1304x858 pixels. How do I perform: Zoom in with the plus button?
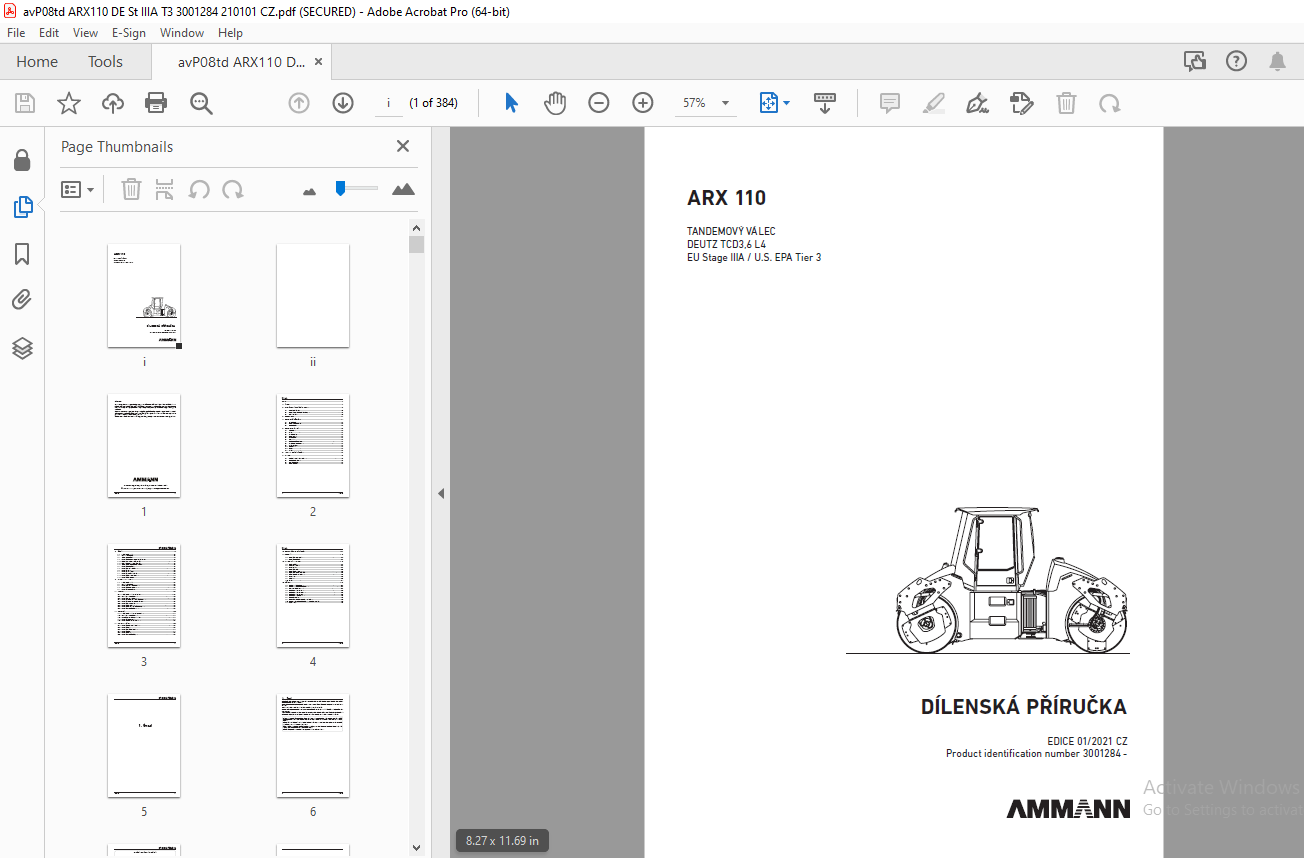click(643, 103)
